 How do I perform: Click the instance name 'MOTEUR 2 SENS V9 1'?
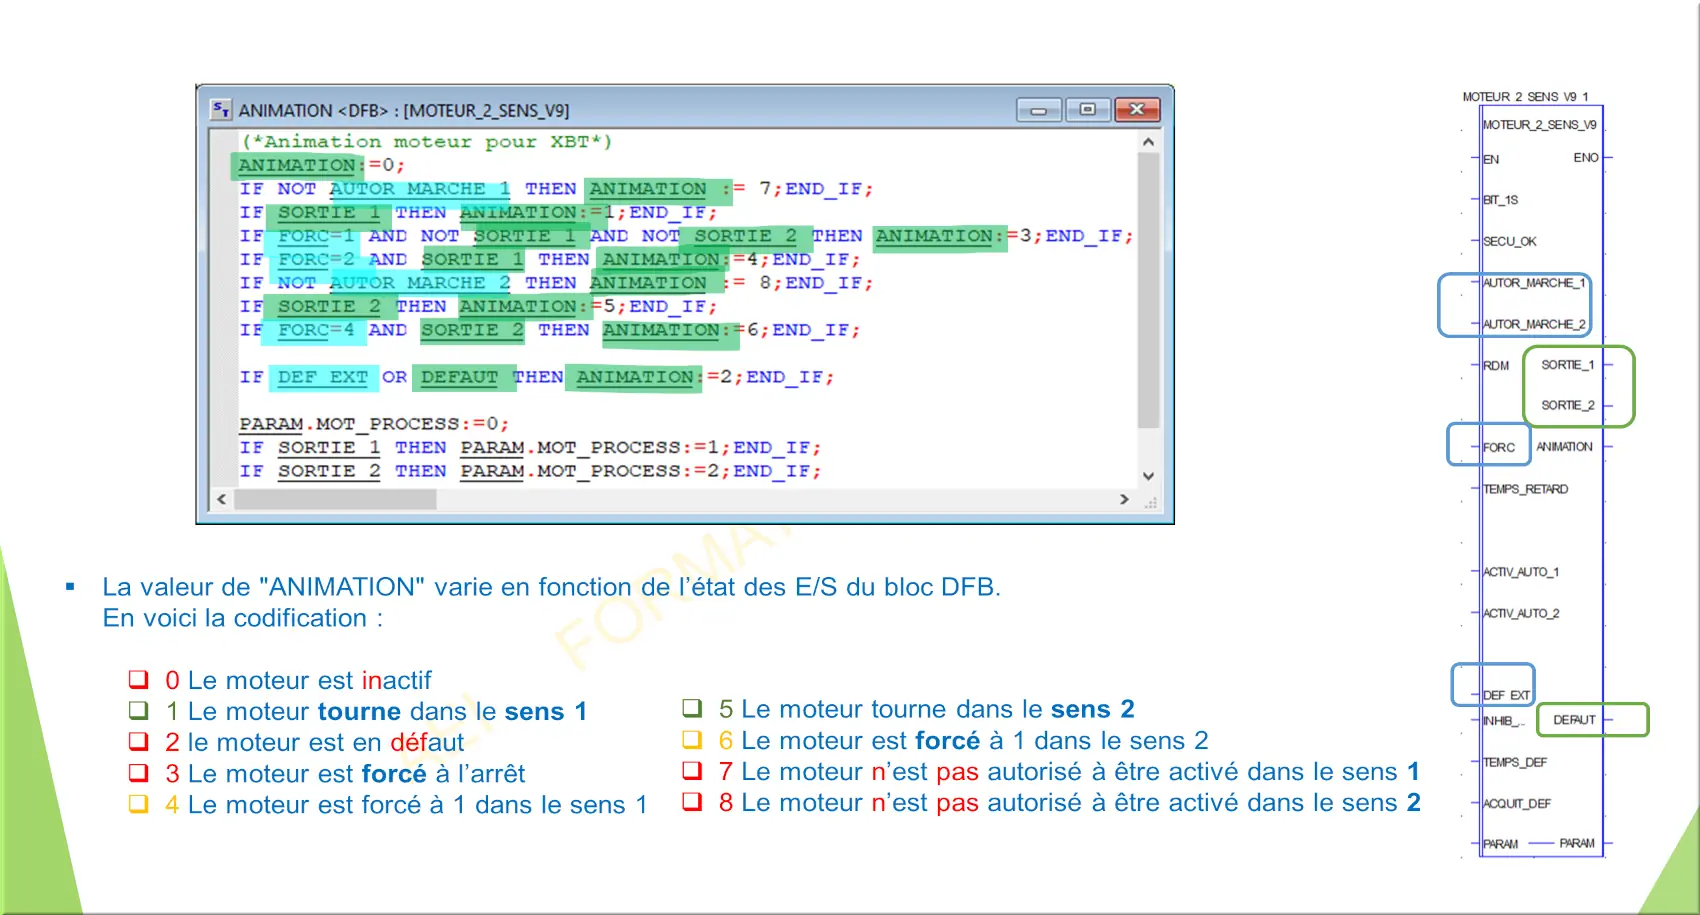(x=1525, y=97)
